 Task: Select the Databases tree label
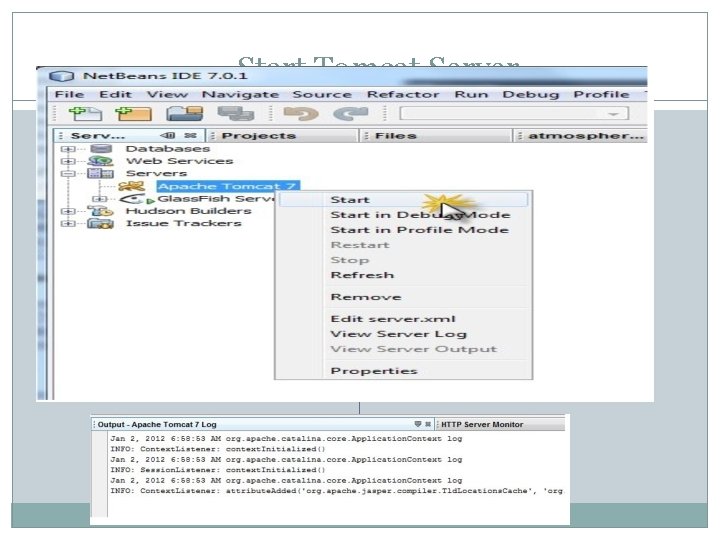(168, 149)
